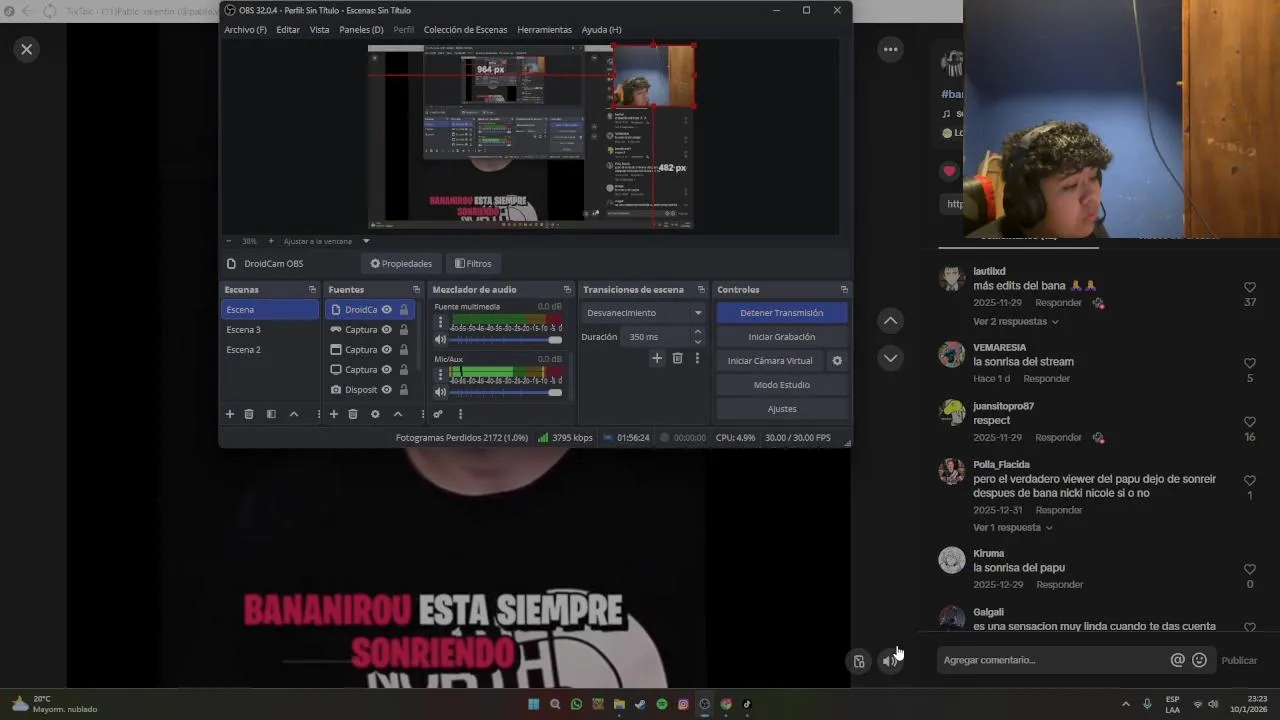Open scene filters icon in Escenas toolbar

point(271,414)
